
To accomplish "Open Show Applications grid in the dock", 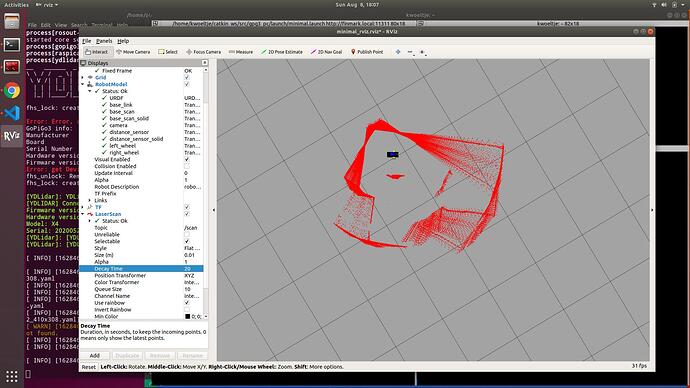I will point(12,377).
